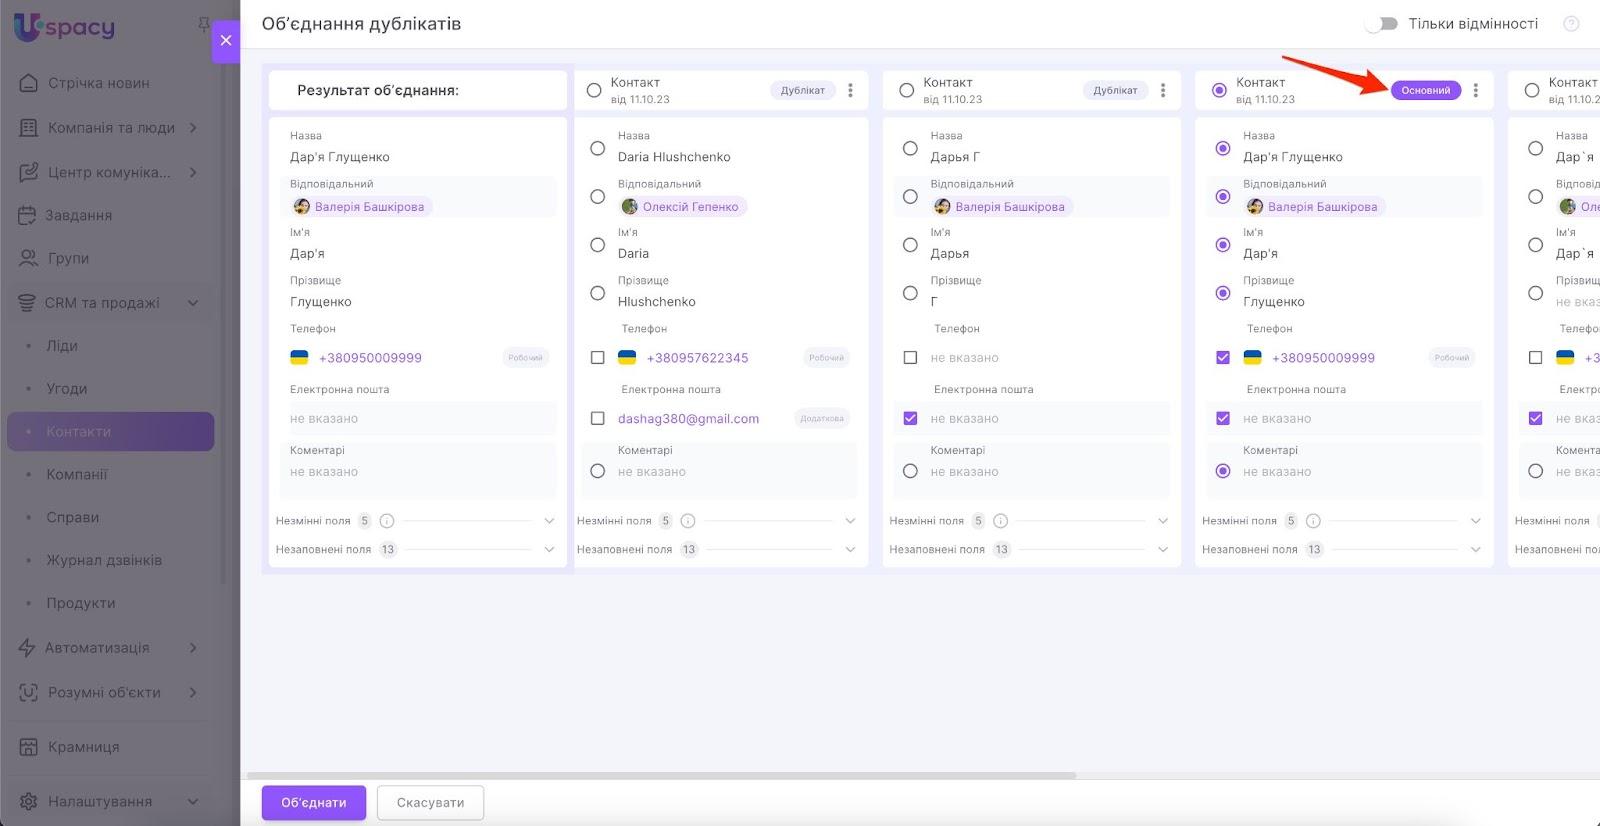Screen dimensions: 1600x826
Task: Open Крамниця from the sidebar
Action: [83, 747]
